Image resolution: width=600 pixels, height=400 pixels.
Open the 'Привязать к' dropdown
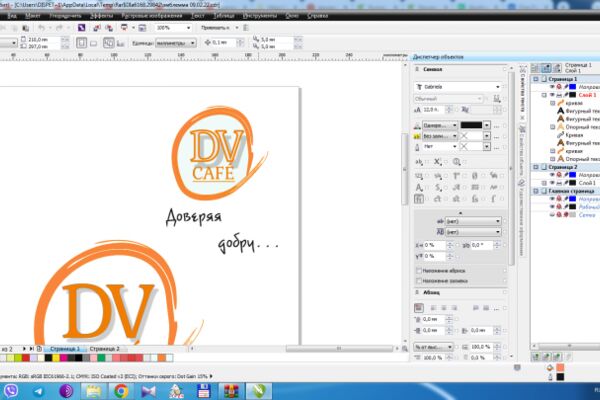click(236, 28)
